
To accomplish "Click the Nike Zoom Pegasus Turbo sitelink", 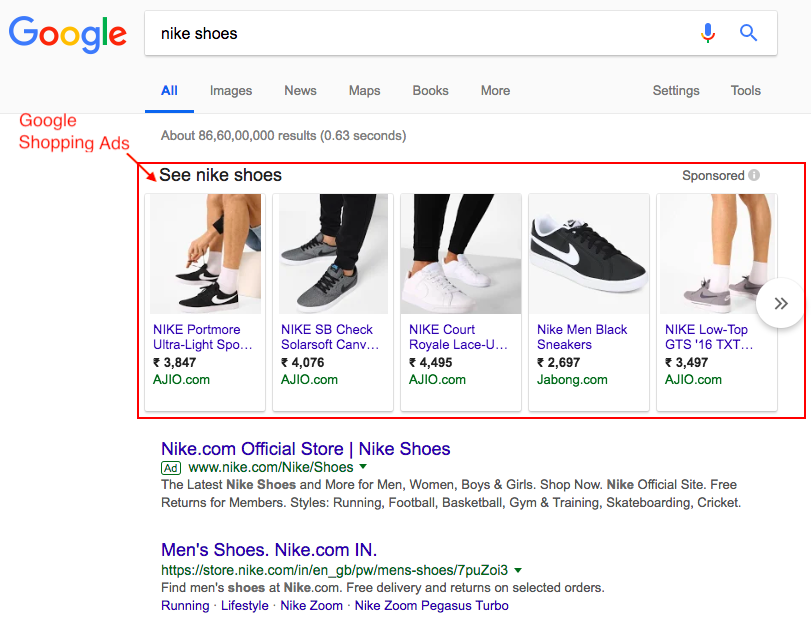I will pyautogui.click(x=431, y=605).
